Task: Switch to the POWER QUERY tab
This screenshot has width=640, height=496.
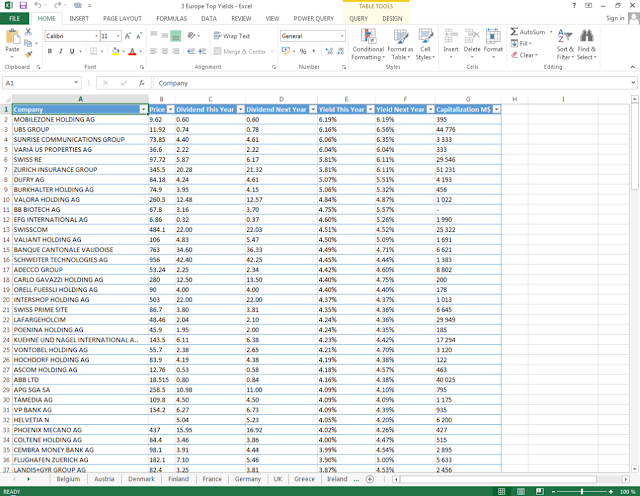Action: (313, 18)
